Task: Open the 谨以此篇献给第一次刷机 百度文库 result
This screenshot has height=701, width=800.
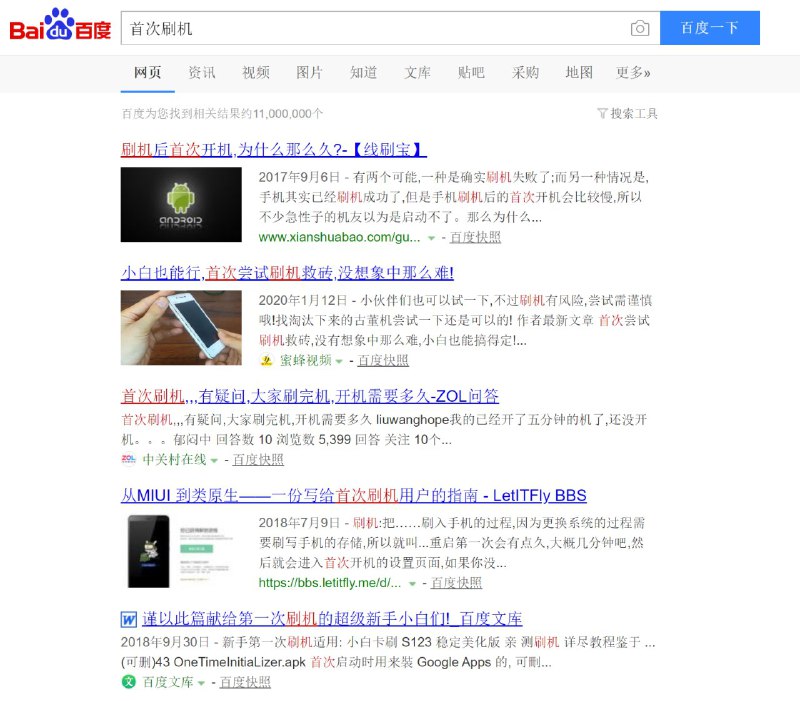Action: point(332,618)
